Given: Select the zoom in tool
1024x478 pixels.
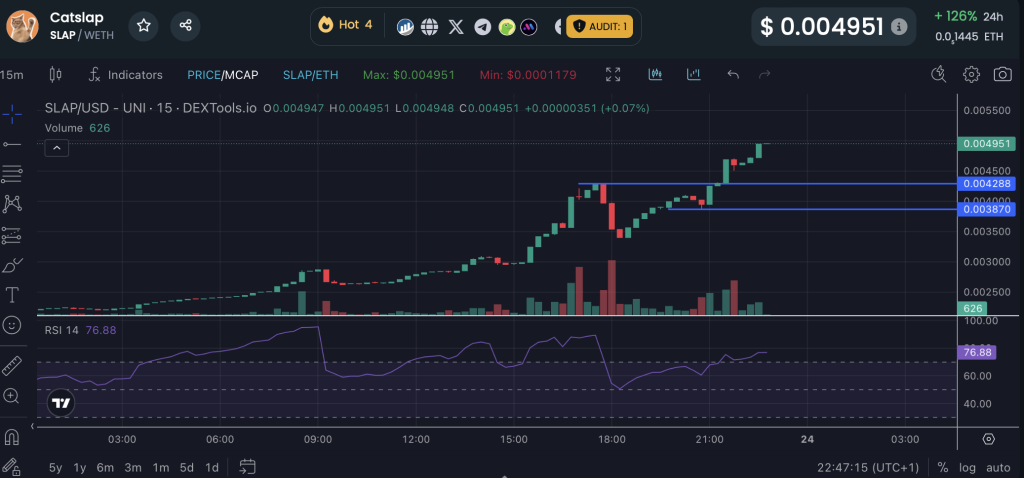Looking at the screenshot, I should click(12, 395).
